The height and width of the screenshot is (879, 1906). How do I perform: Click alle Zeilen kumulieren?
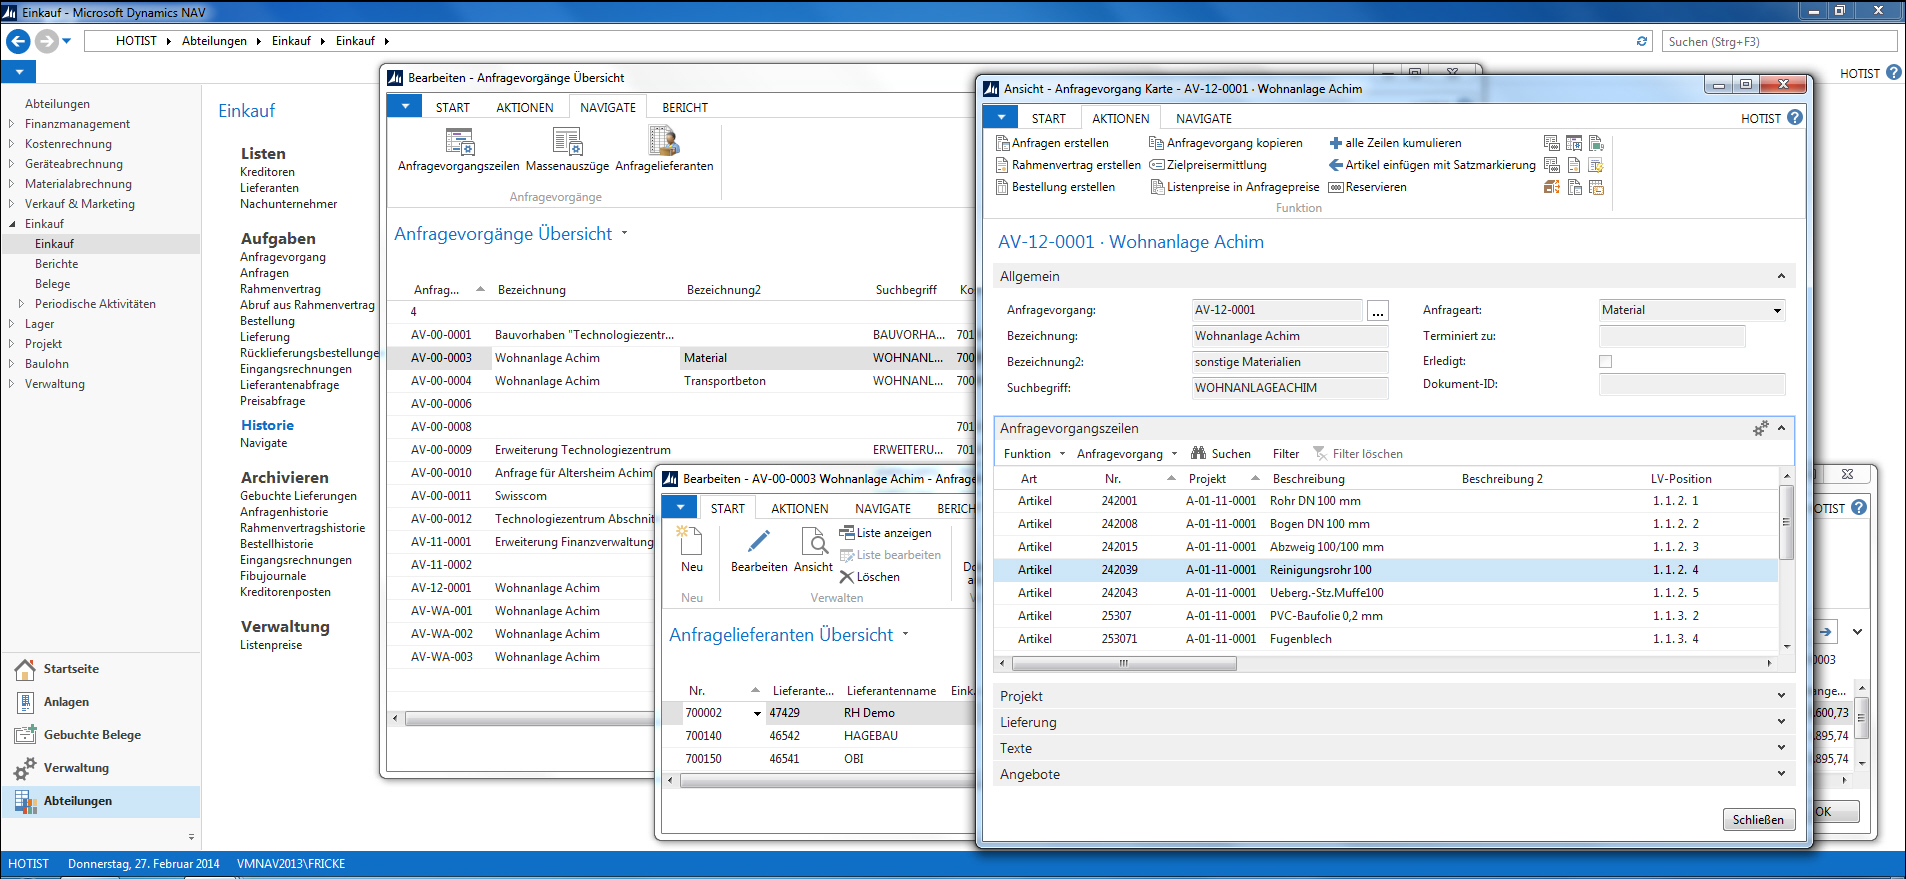(1395, 143)
